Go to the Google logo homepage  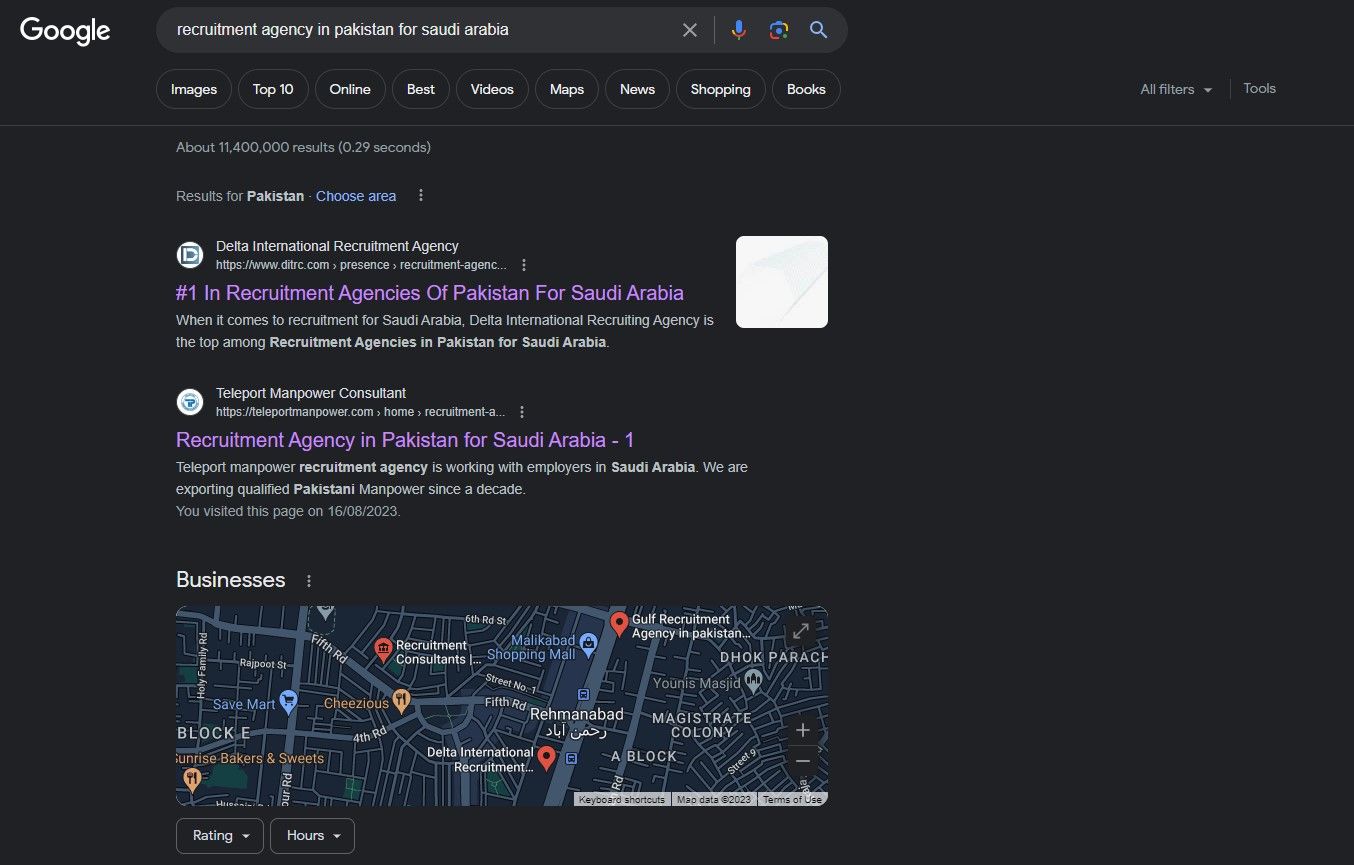(65, 31)
